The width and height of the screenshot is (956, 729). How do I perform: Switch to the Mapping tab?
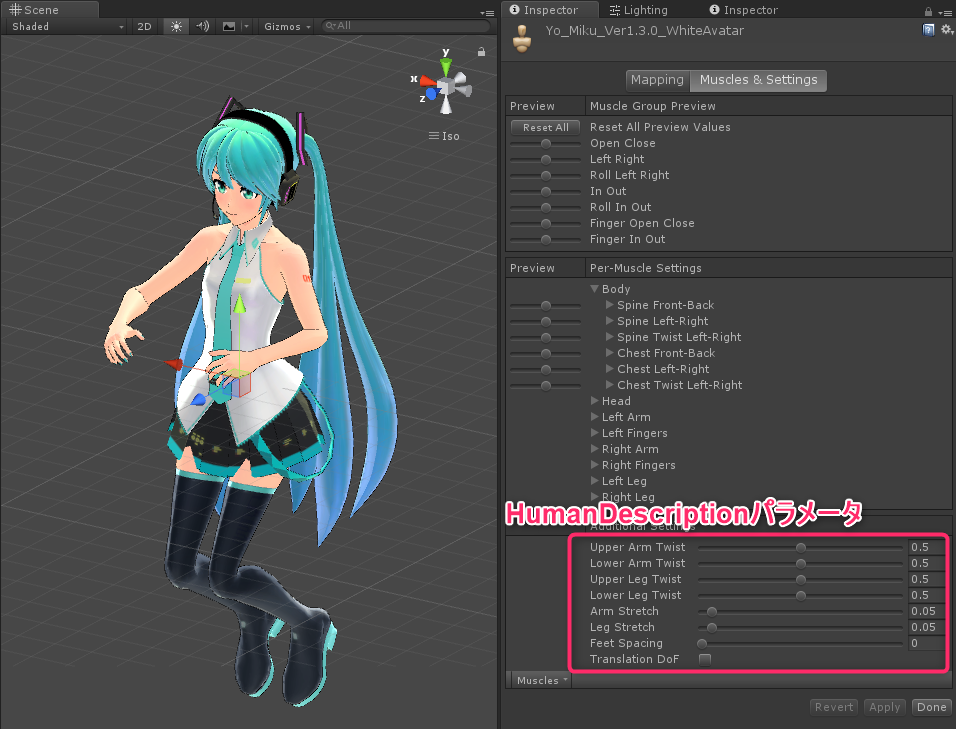(657, 79)
